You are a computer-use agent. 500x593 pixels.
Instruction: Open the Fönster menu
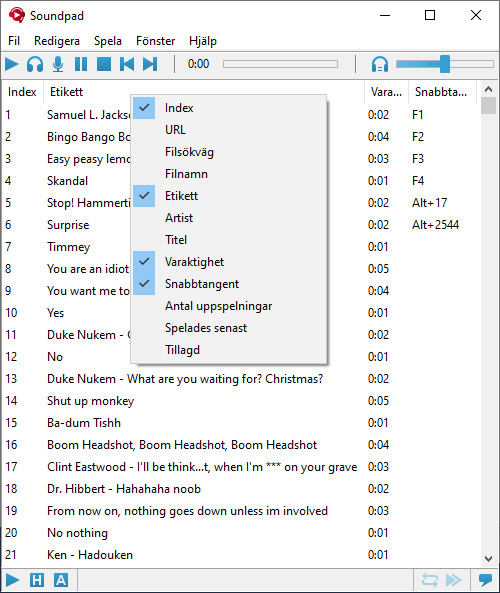[x=155, y=41]
